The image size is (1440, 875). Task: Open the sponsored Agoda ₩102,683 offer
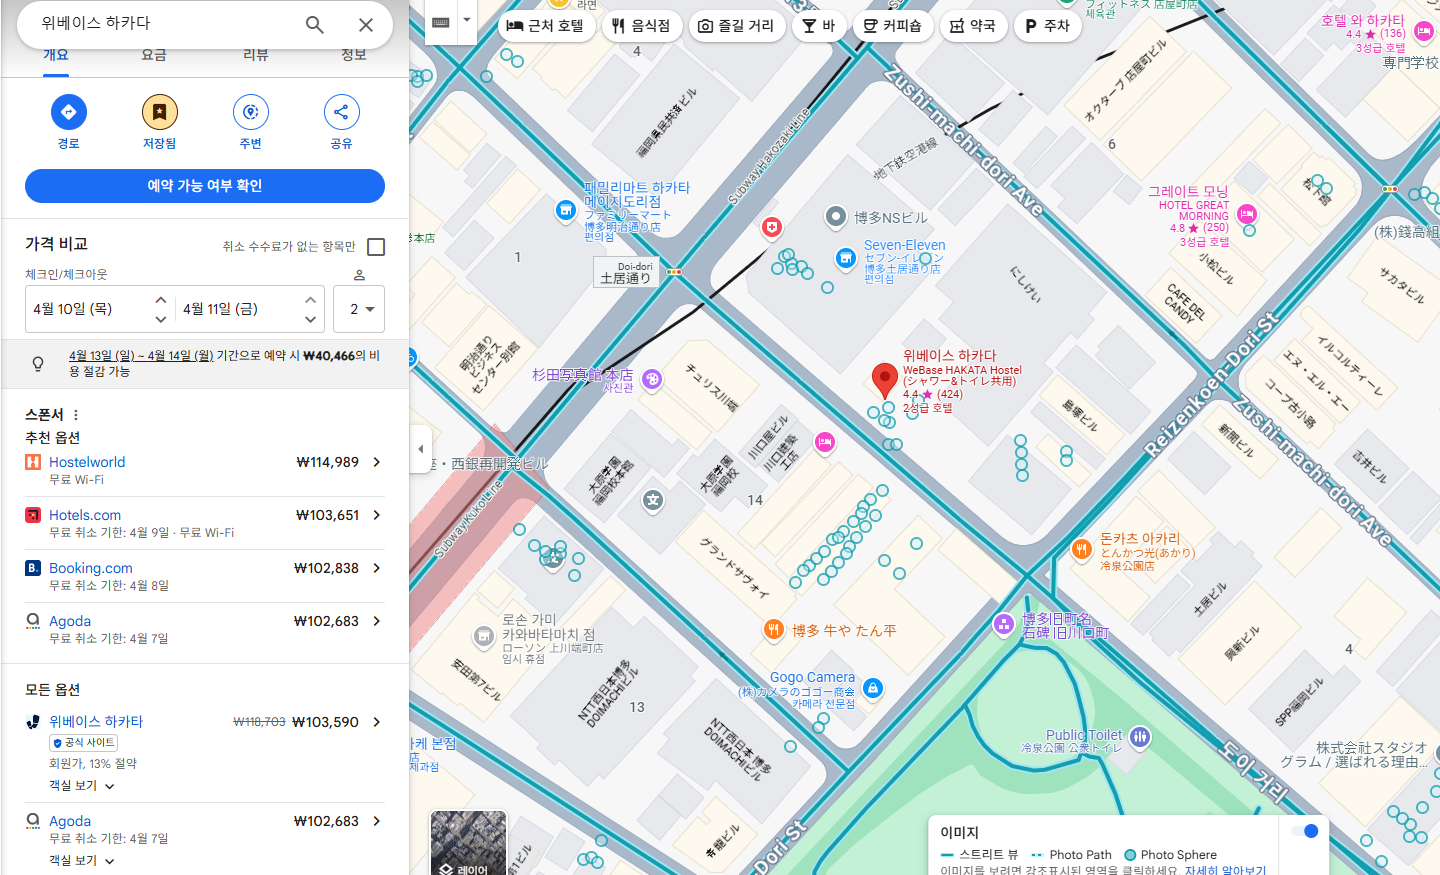[205, 629]
